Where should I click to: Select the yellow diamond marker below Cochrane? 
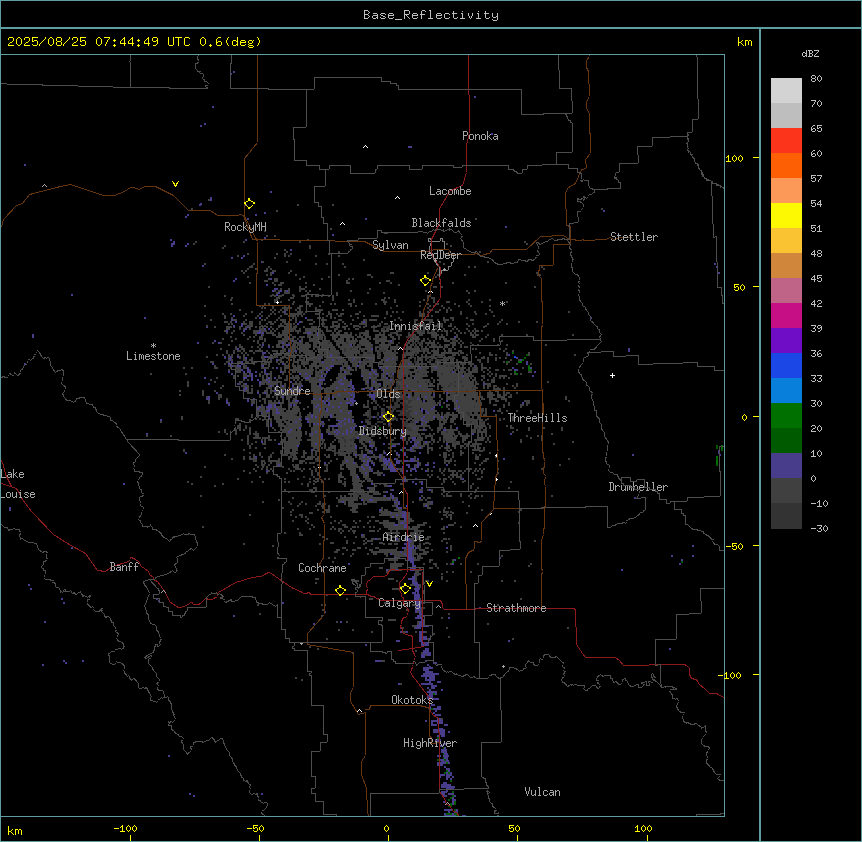[x=340, y=590]
